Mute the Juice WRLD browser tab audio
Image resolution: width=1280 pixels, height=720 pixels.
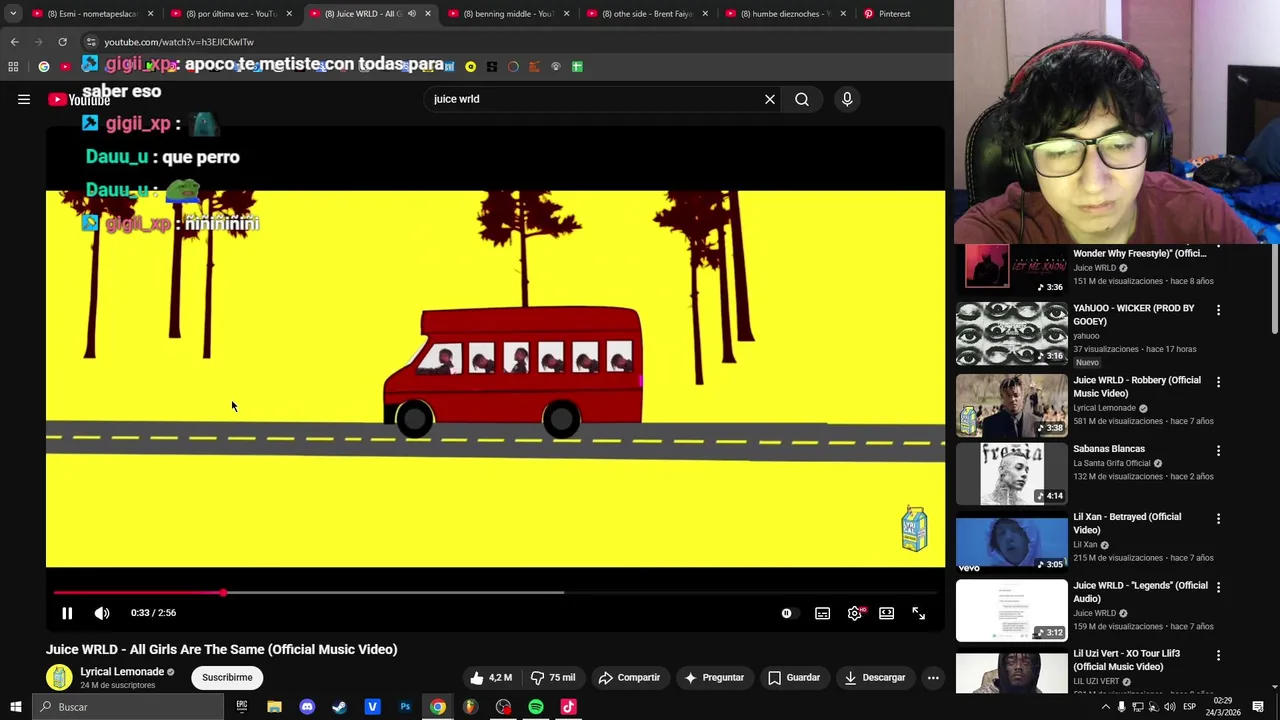click(x=411, y=14)
